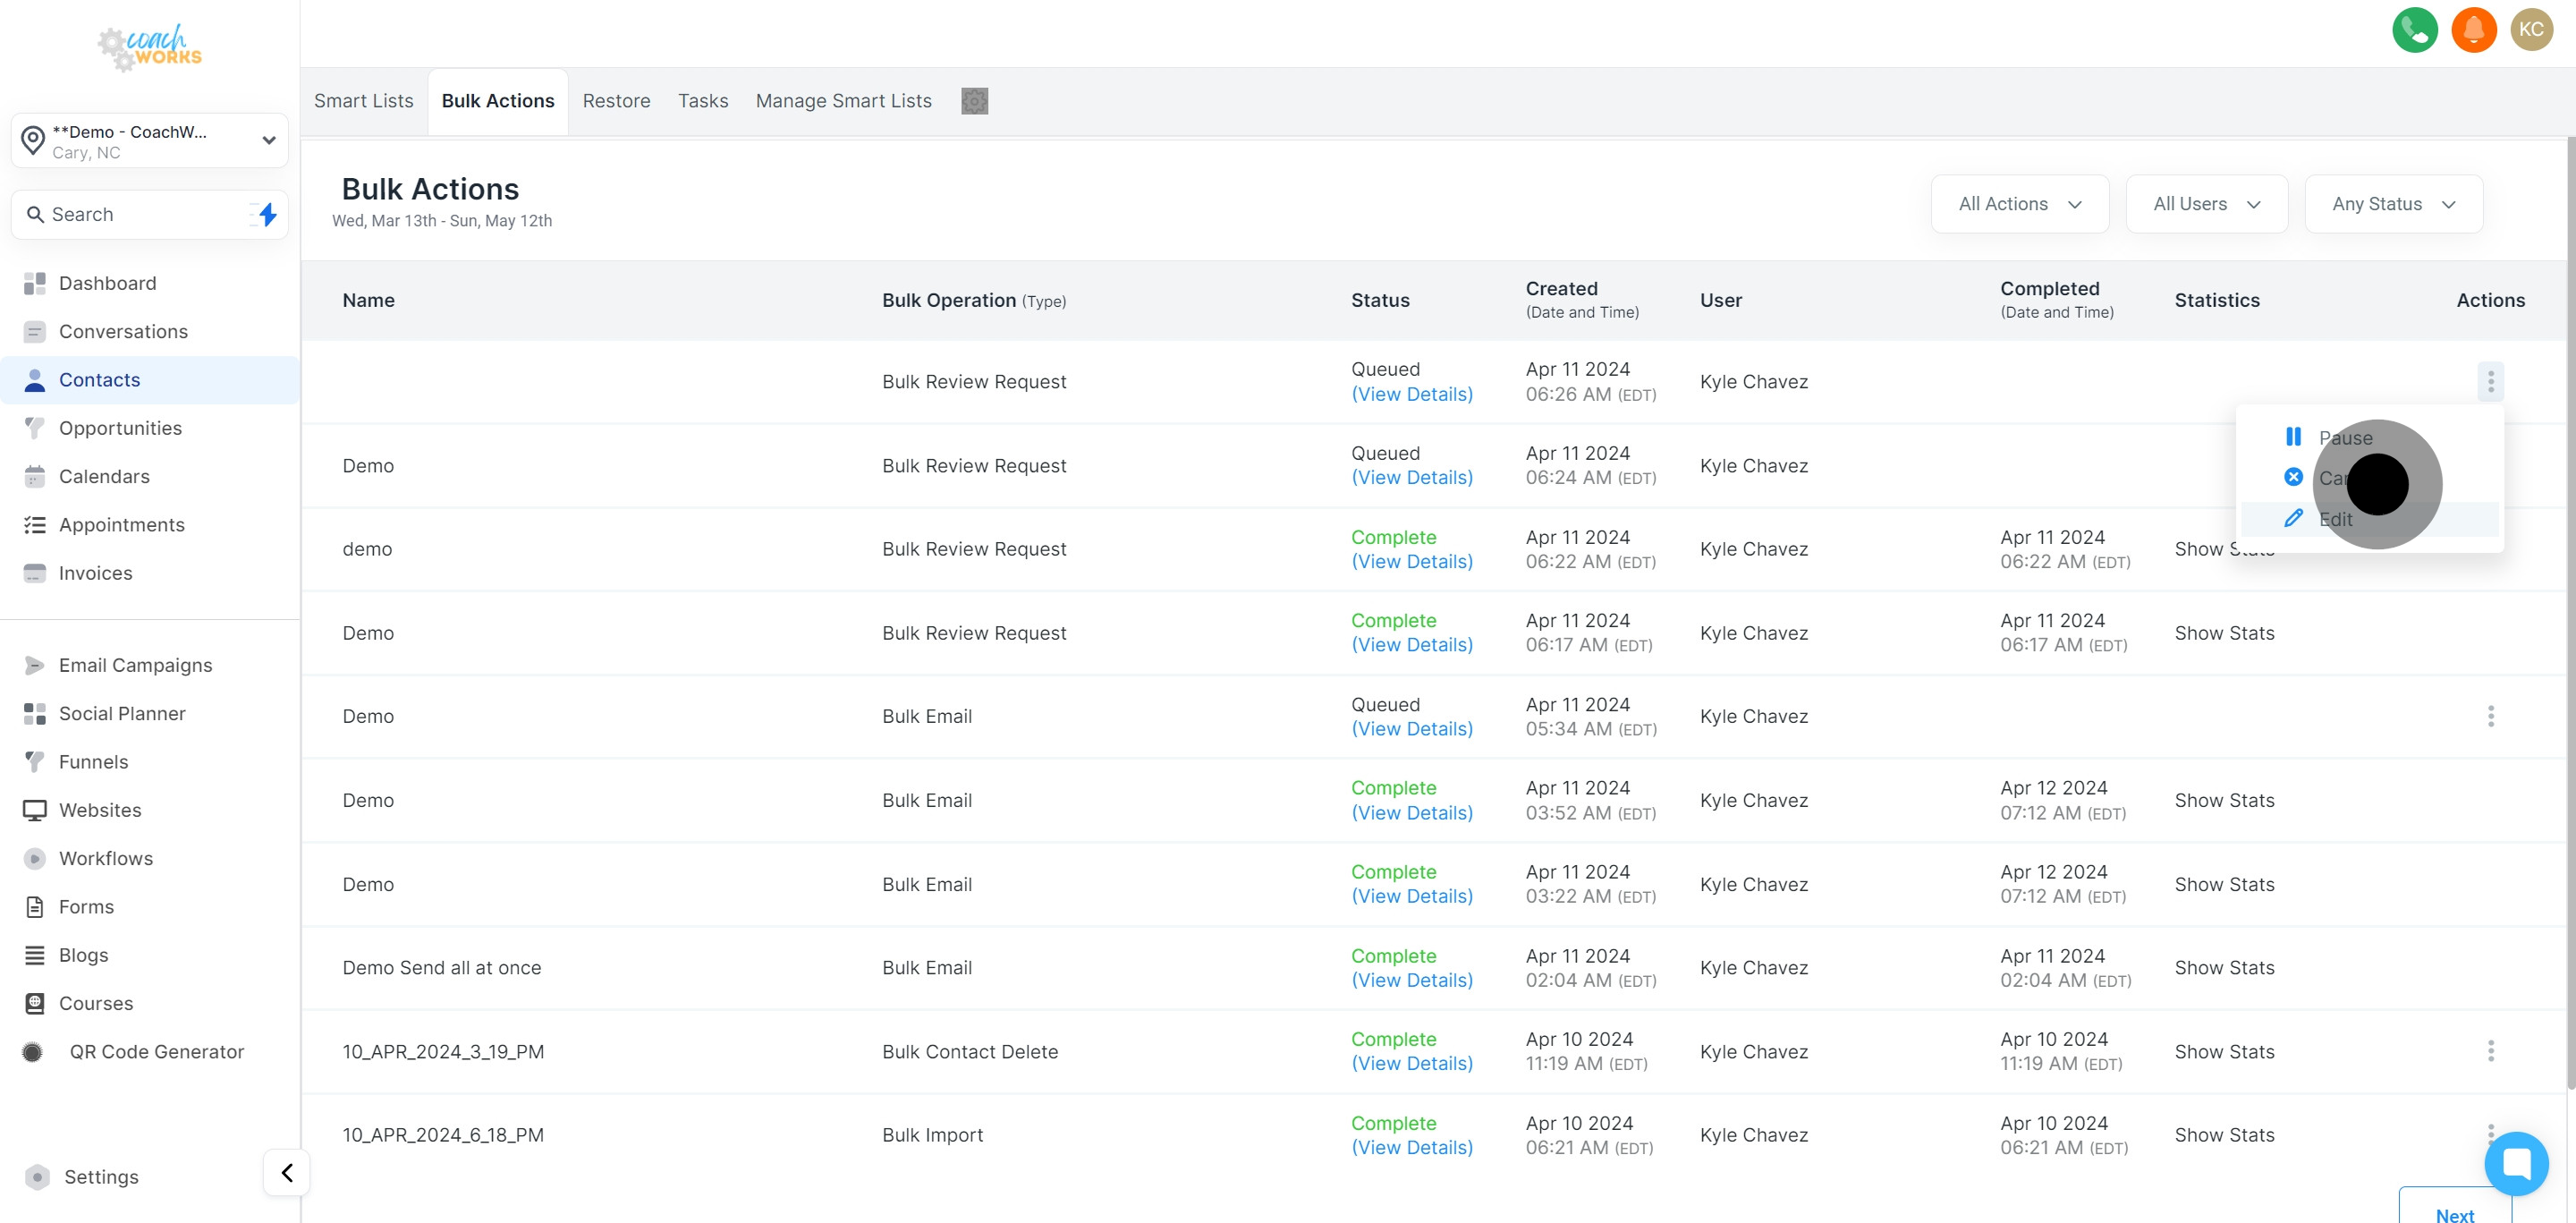Click Show Stats for Demo Send all at once

click(2224, 967)
